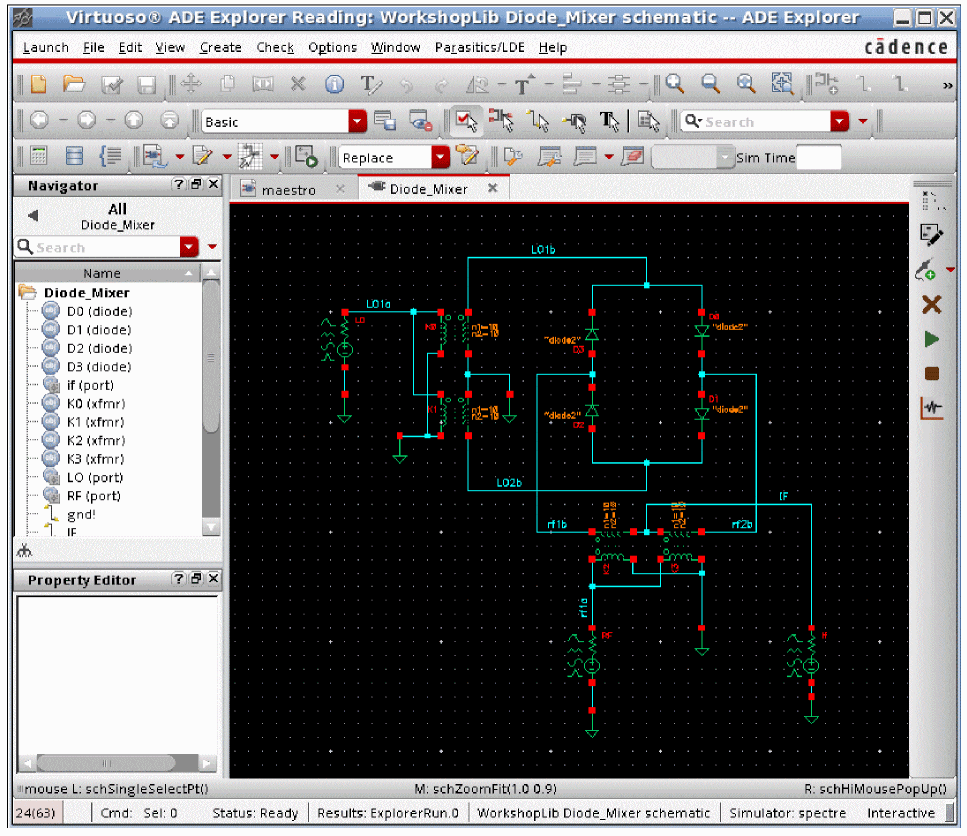Open the Basic workspace dropdown

tap(358, 121)
